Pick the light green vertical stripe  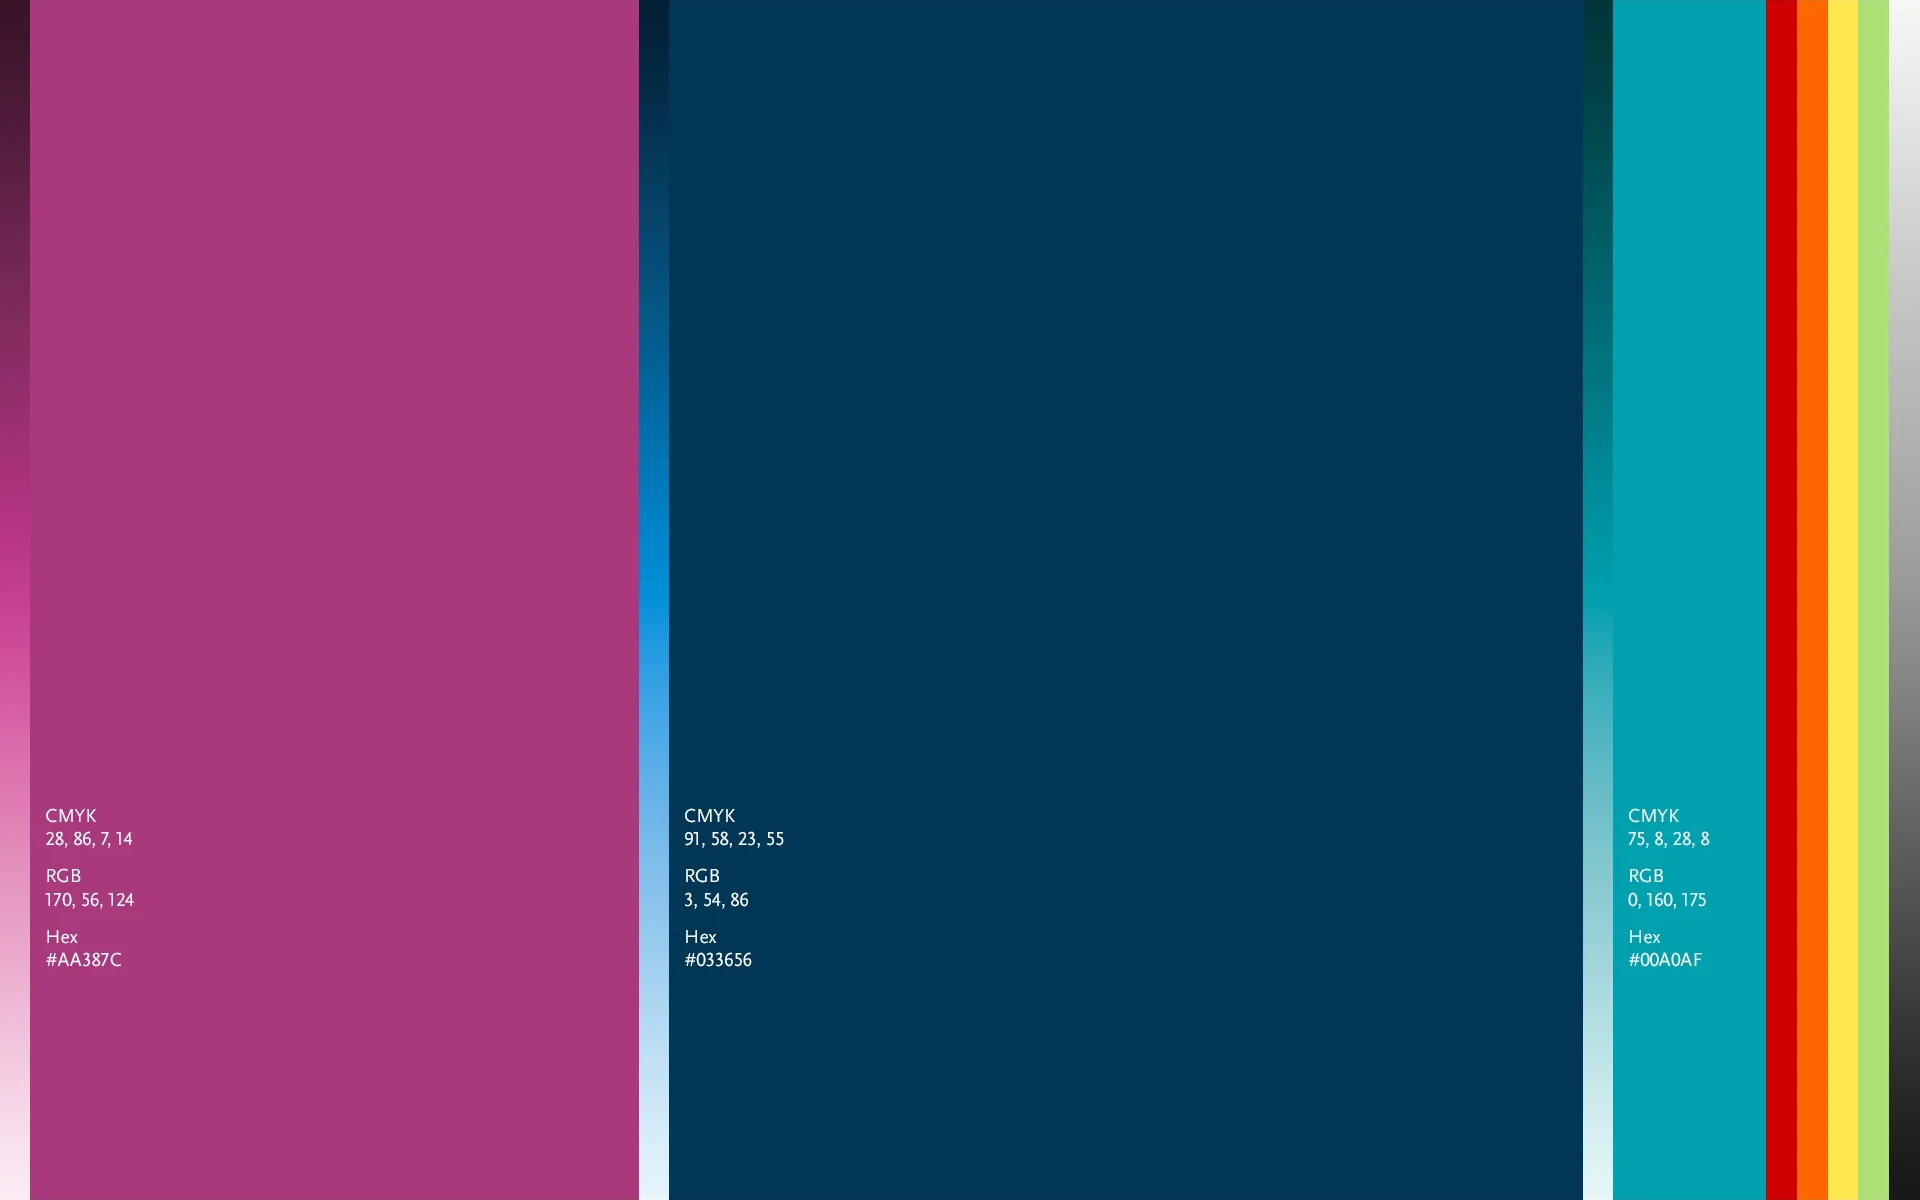coord(1873,600)
